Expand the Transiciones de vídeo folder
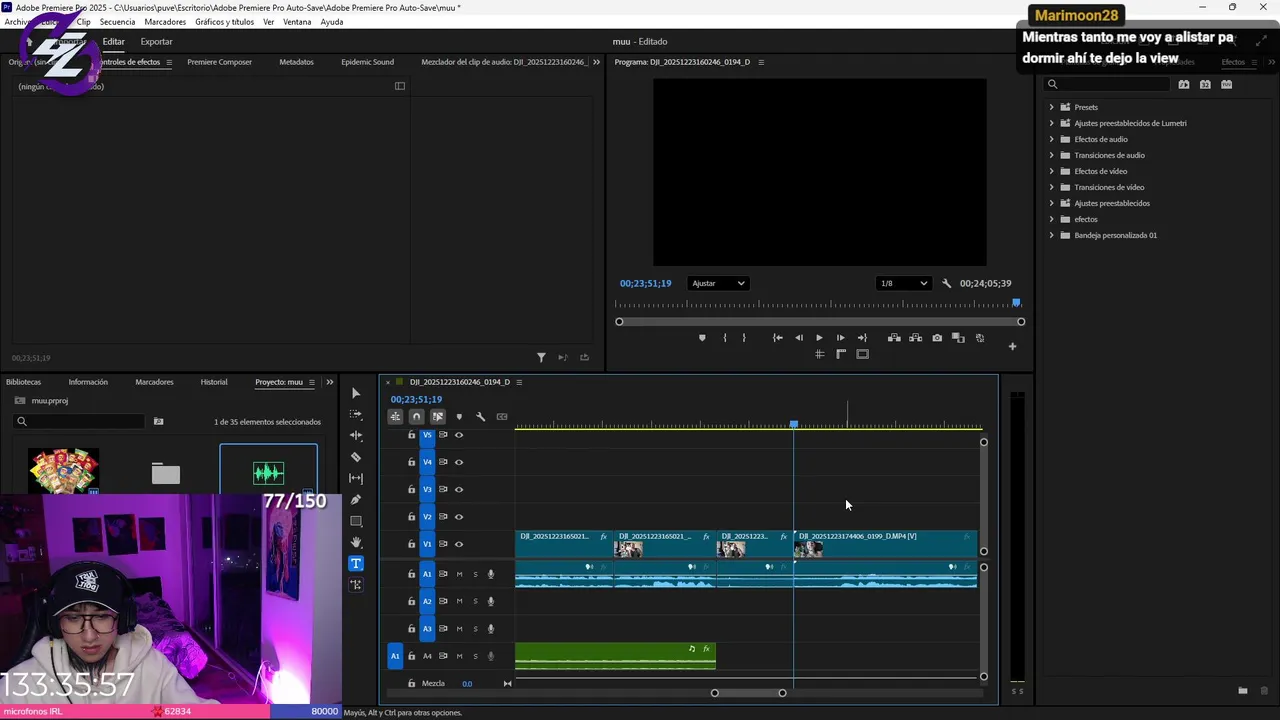 tap(1051, 187)
